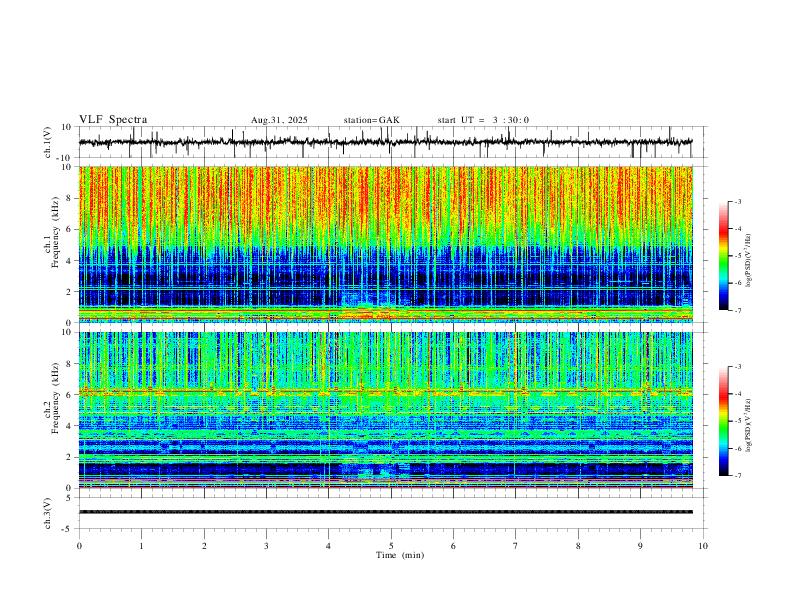The image size is (792, 612).
Task: Click the ch.1 "Frequency (kHz)" axis label
Action: point(56,232)
